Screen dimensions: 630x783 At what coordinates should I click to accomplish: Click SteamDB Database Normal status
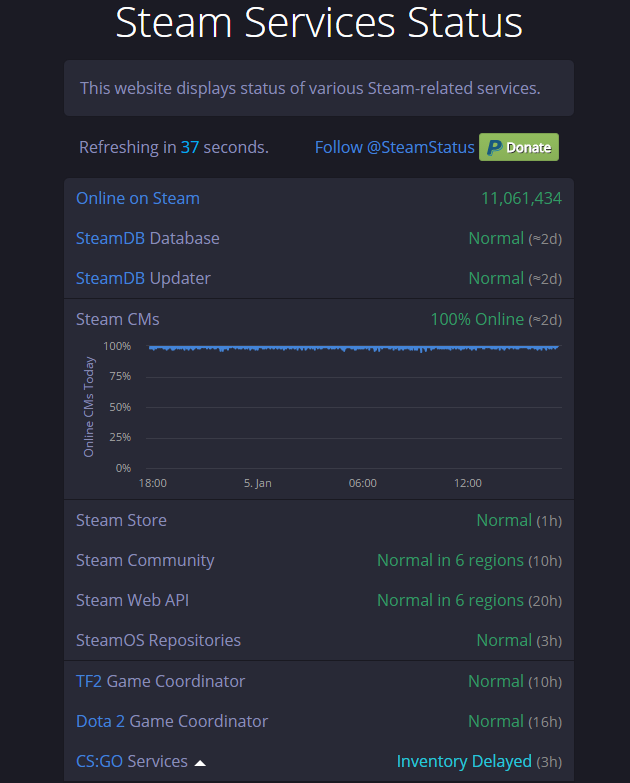[515, 238]
